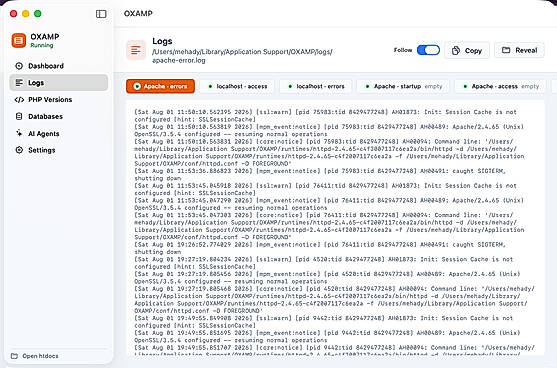
Task: Select the Apache - errors log tab
Action: [160, 86]
